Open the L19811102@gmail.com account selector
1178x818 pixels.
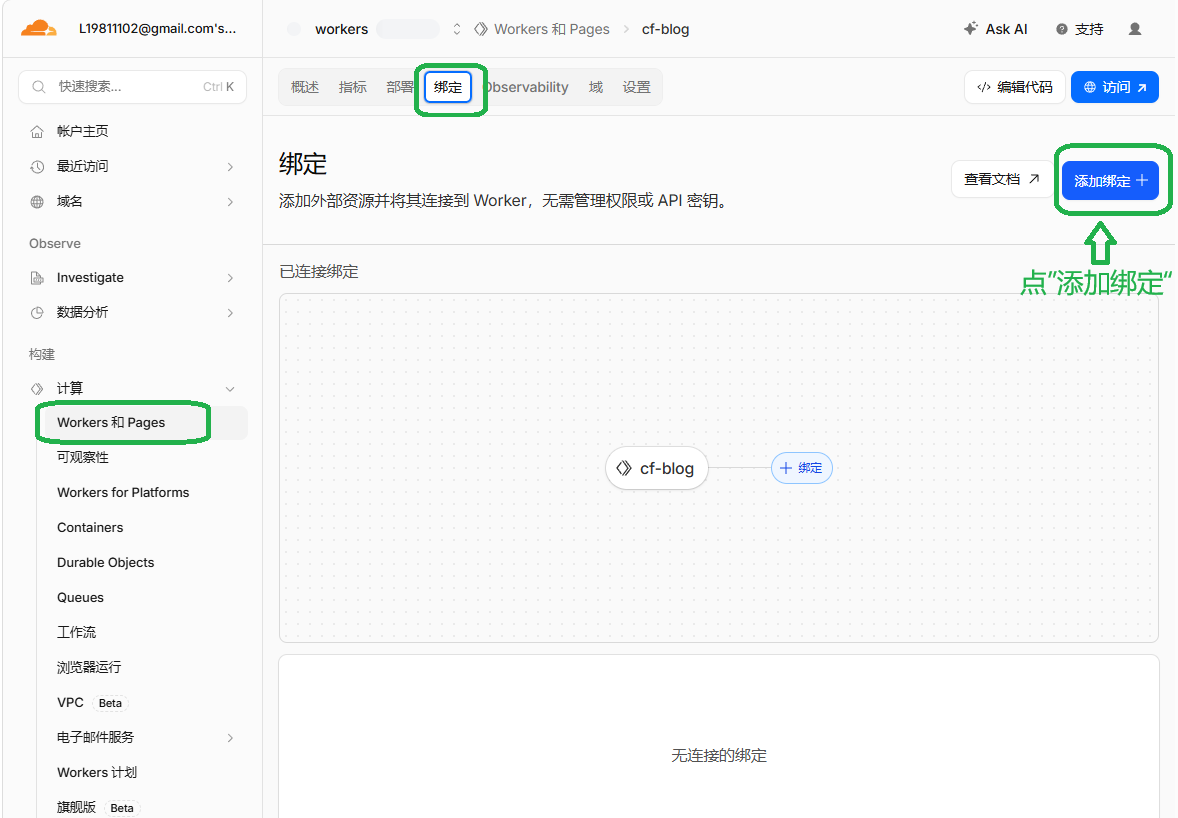click(157, 29)
